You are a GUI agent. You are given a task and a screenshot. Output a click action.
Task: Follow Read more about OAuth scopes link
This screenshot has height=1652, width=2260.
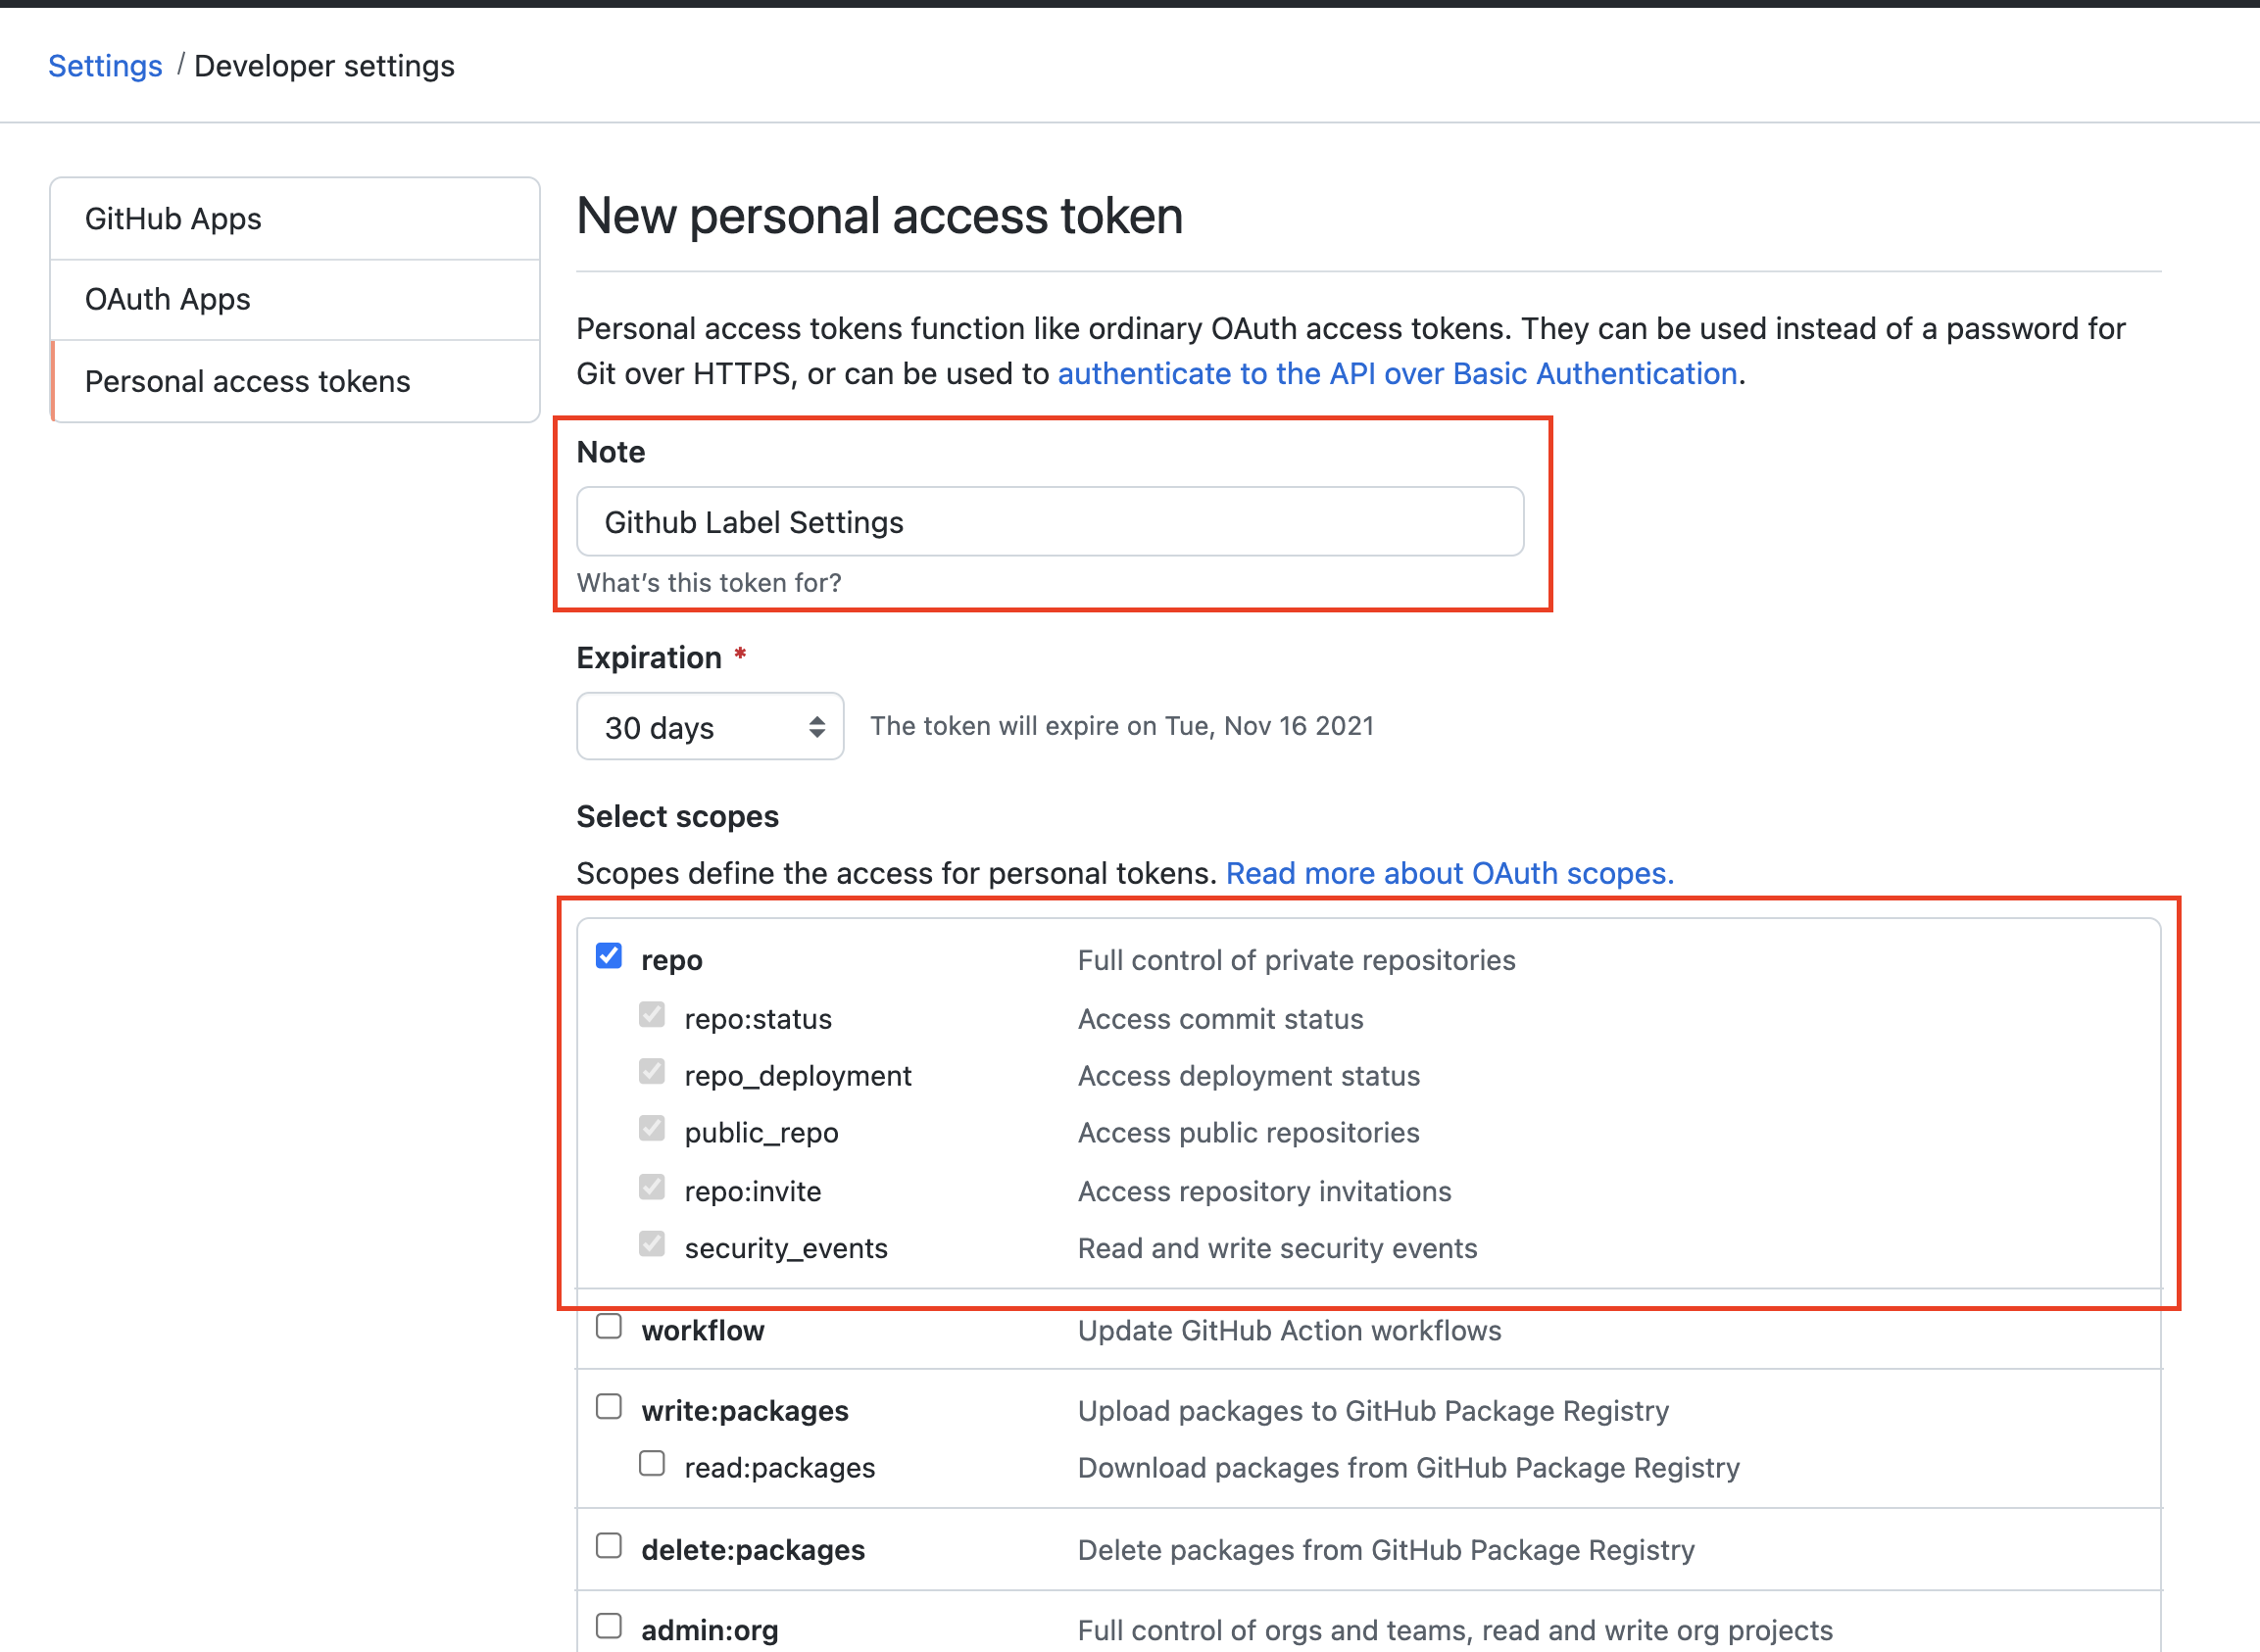click(1449, 874)
